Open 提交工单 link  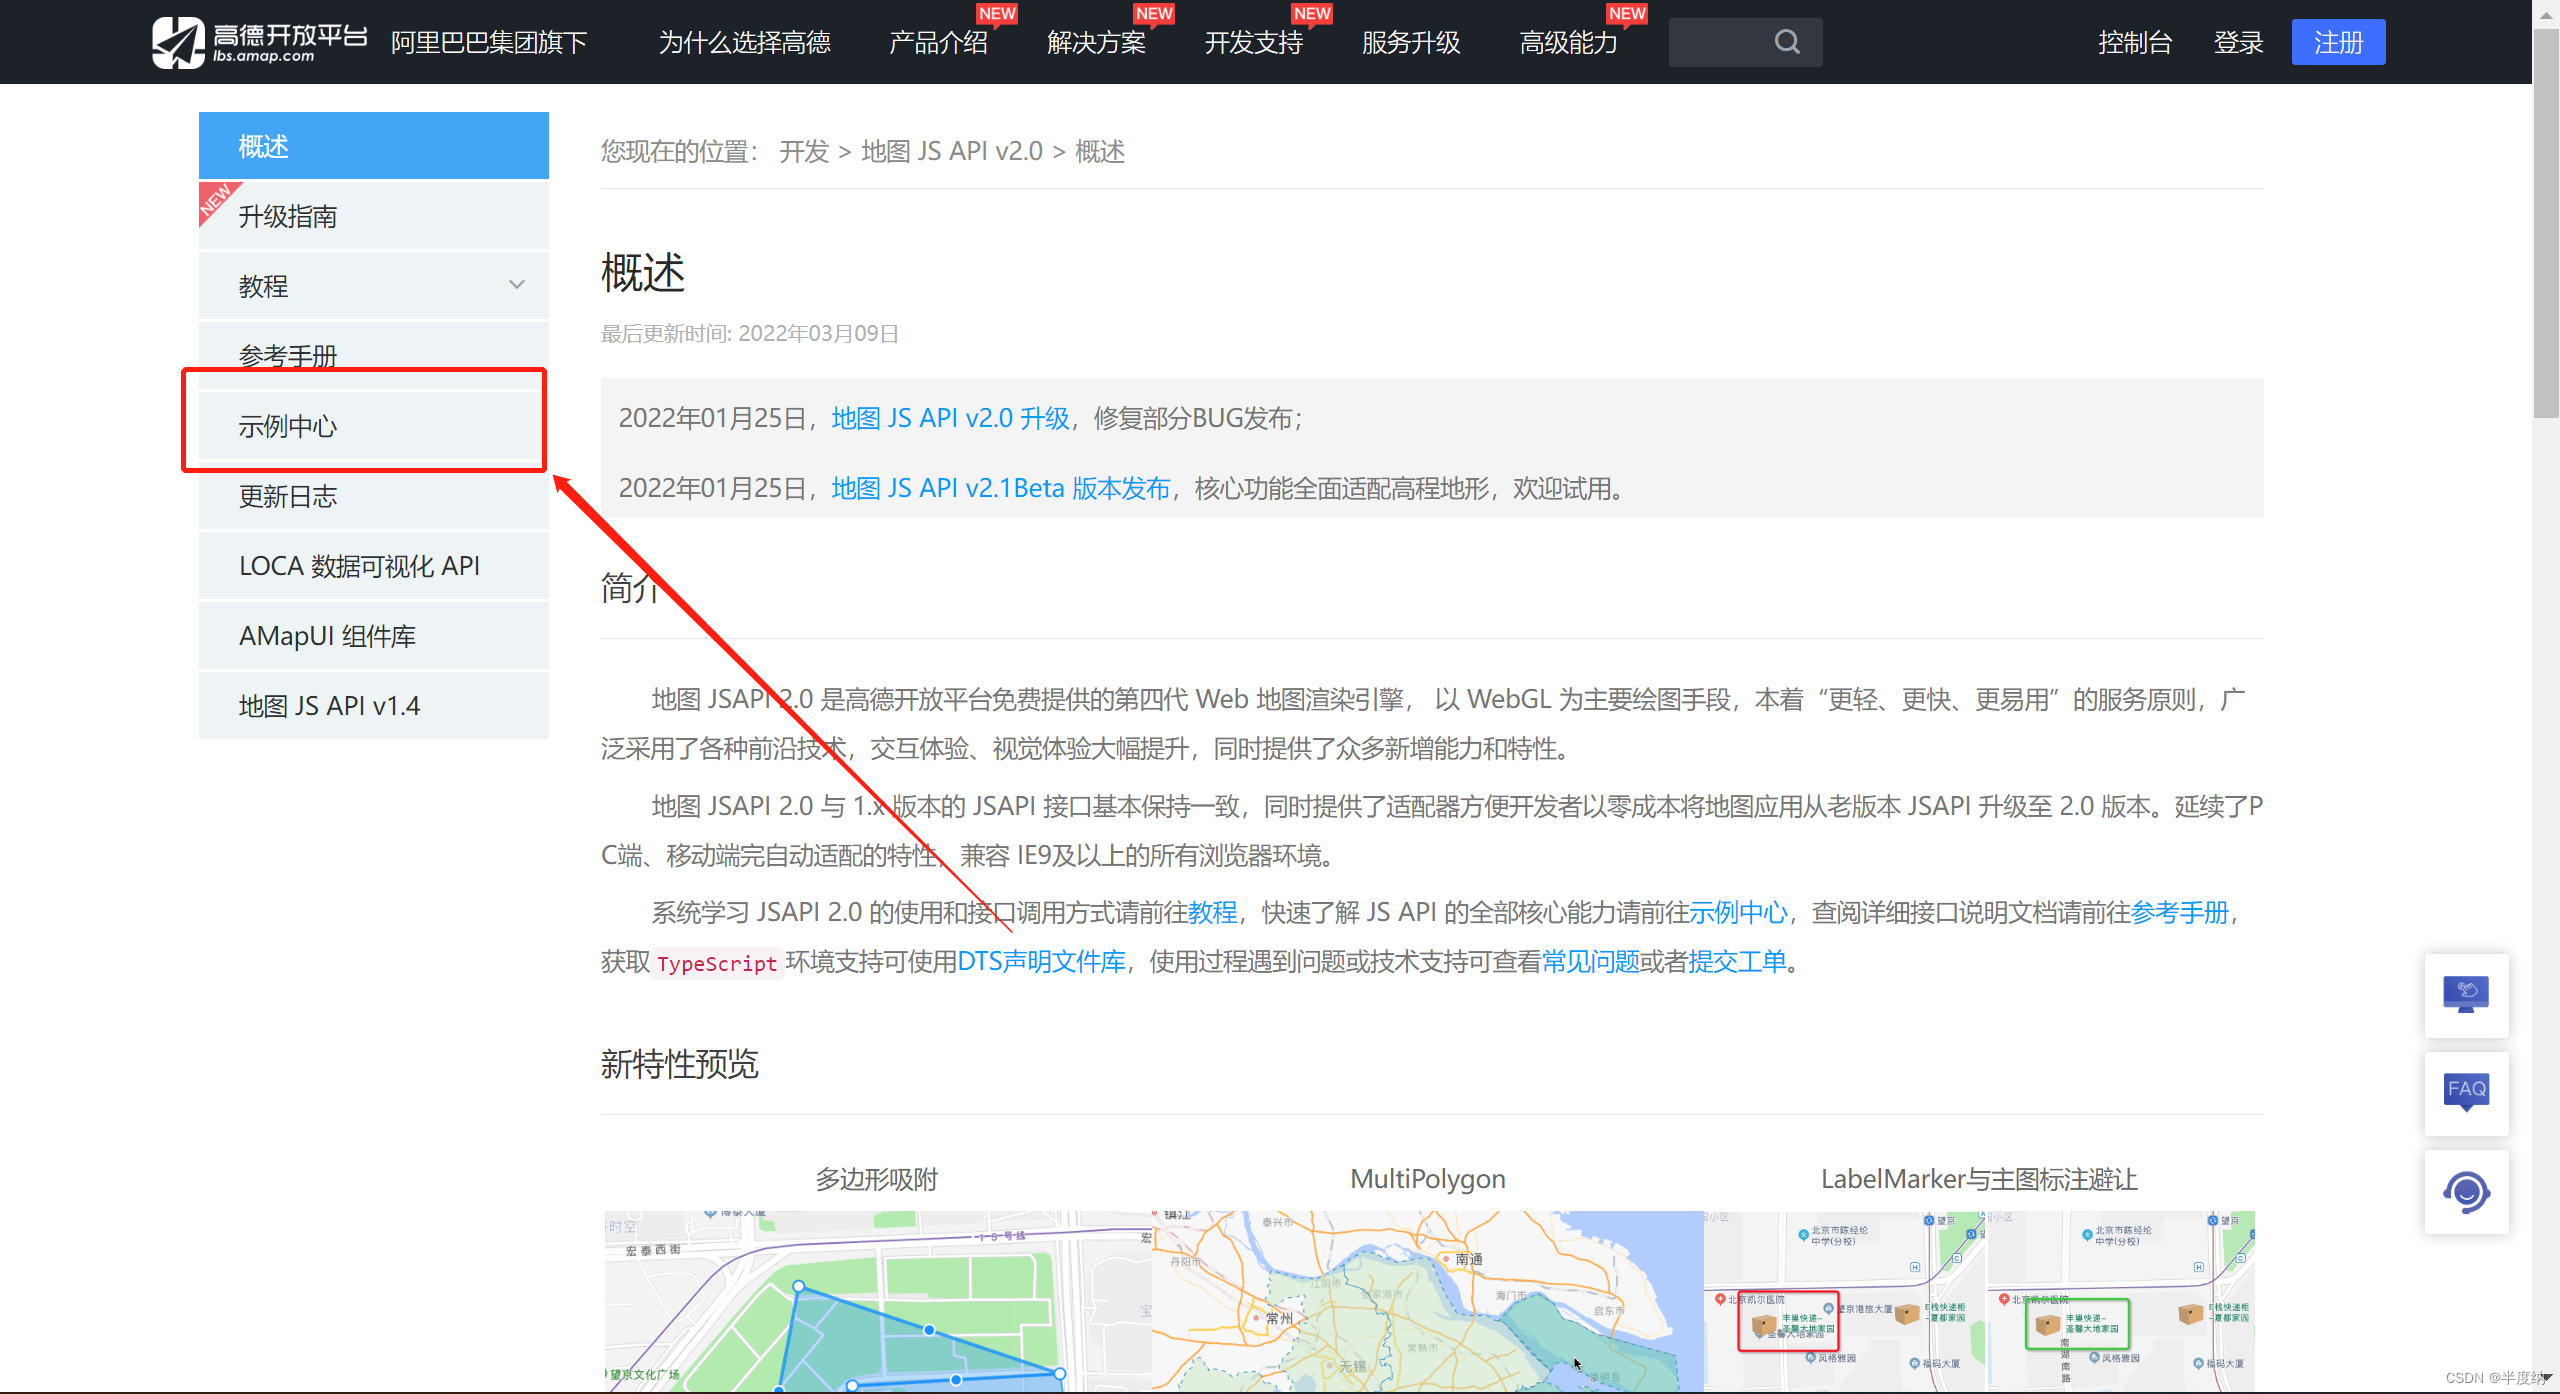tap(1737, 961)
